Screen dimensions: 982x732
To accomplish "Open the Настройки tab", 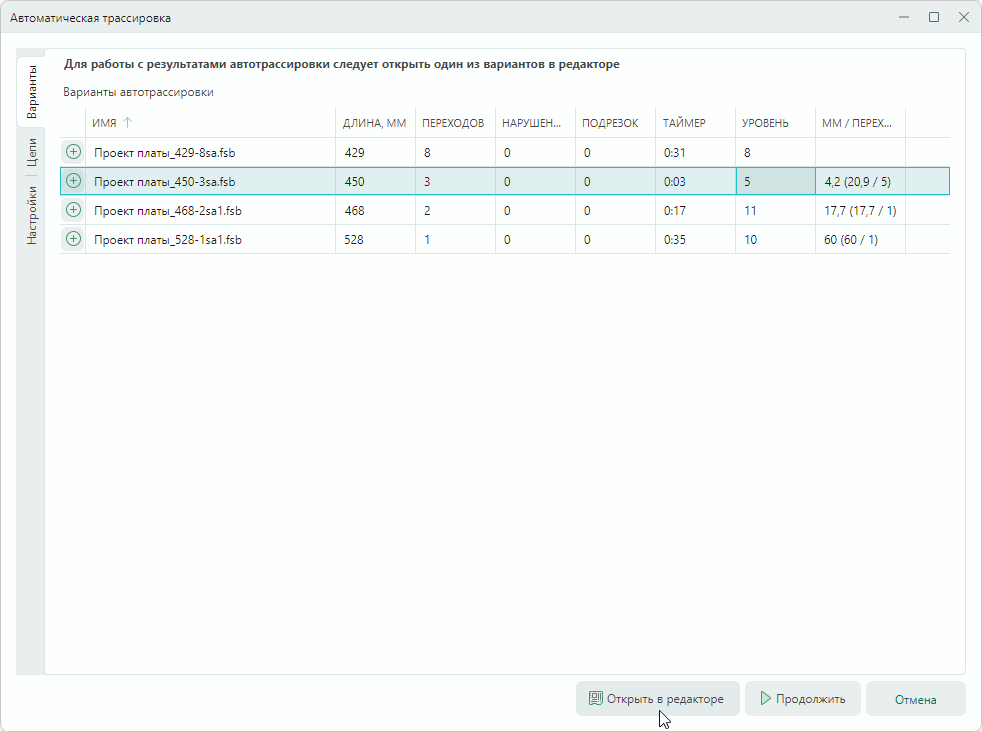I will click(x=31, y=215).
